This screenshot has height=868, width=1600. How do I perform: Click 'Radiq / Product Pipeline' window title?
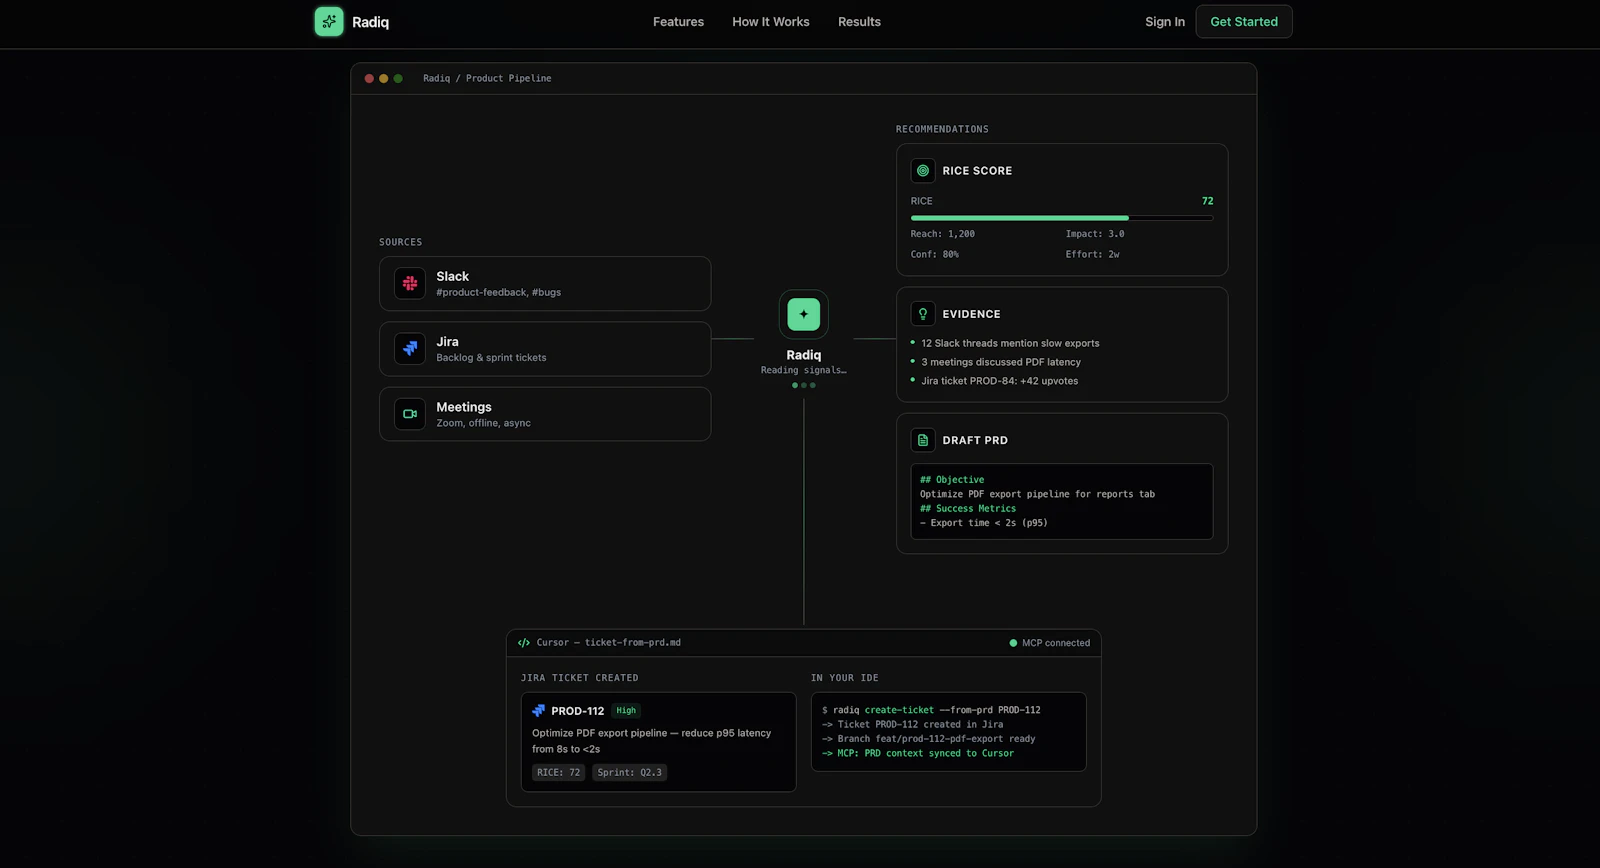(487, 78)
